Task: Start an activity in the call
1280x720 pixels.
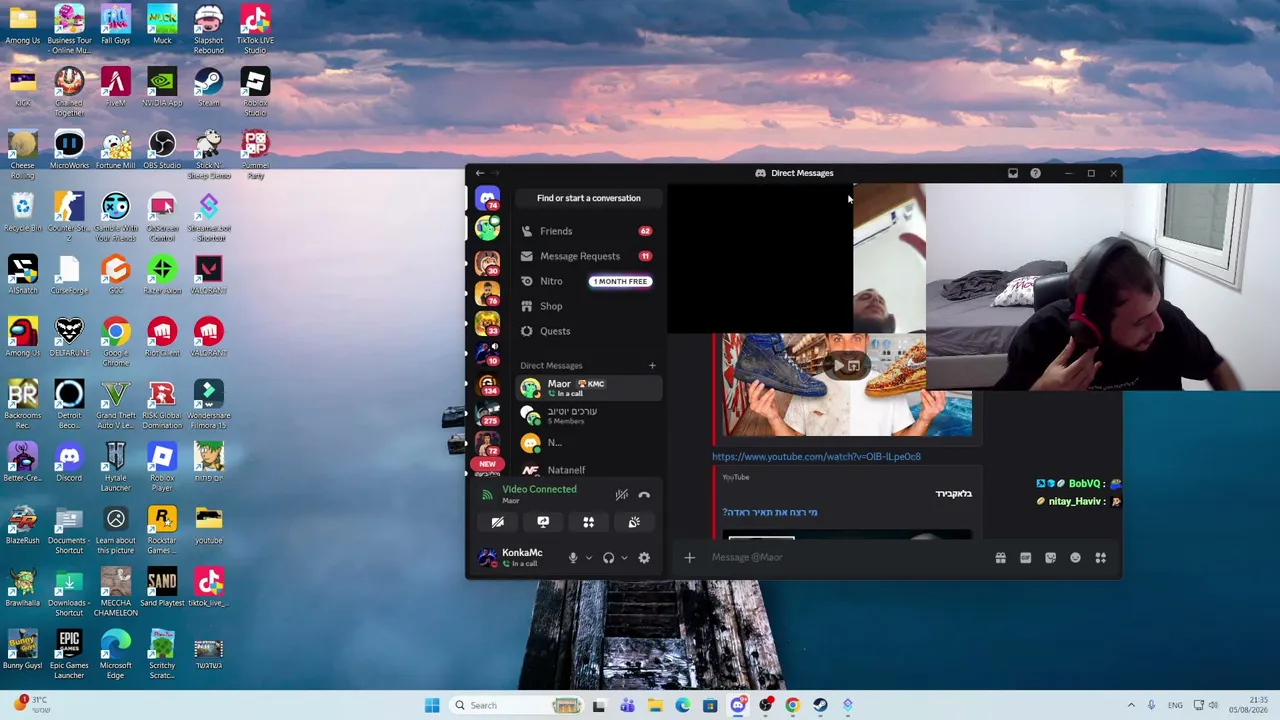Action: pos(588,522)
